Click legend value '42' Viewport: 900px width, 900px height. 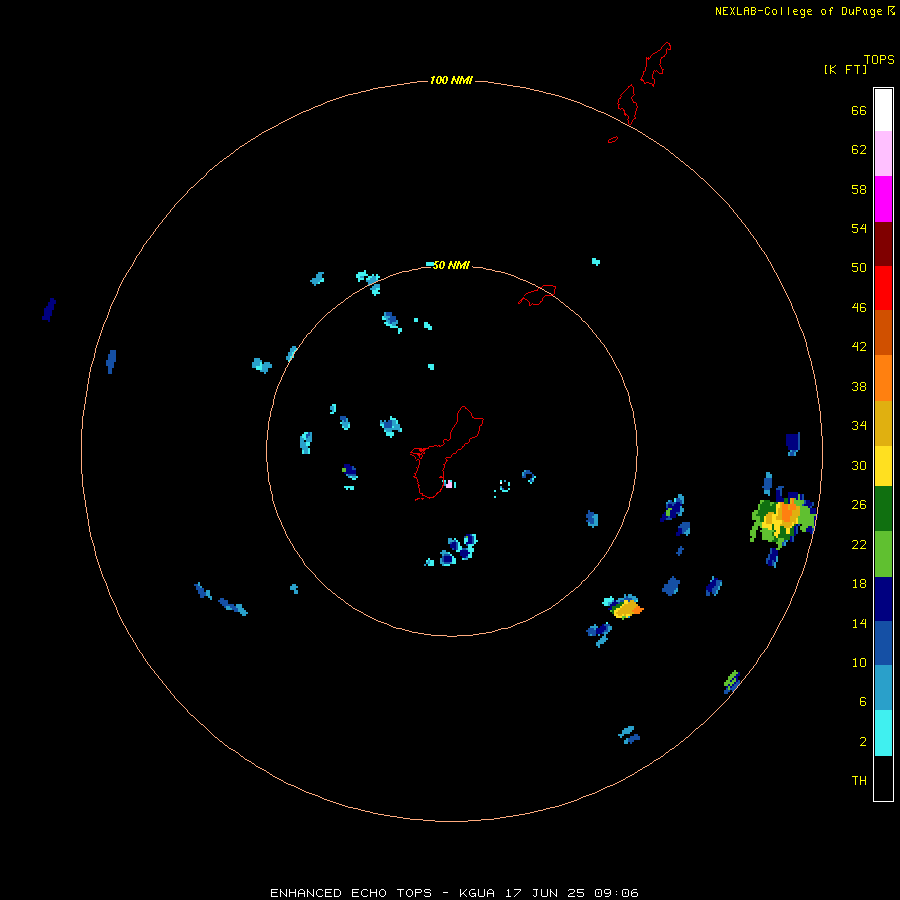(859, 347)
